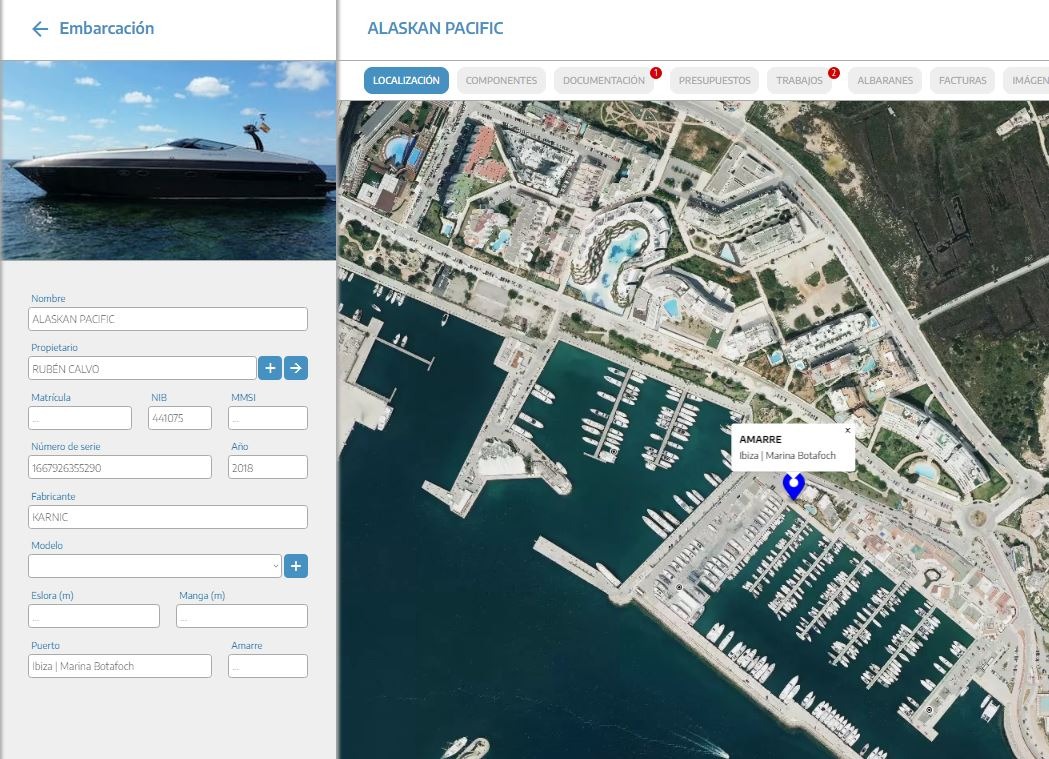
Task: Go to owner details arrow button
Action: click(296, 368)
